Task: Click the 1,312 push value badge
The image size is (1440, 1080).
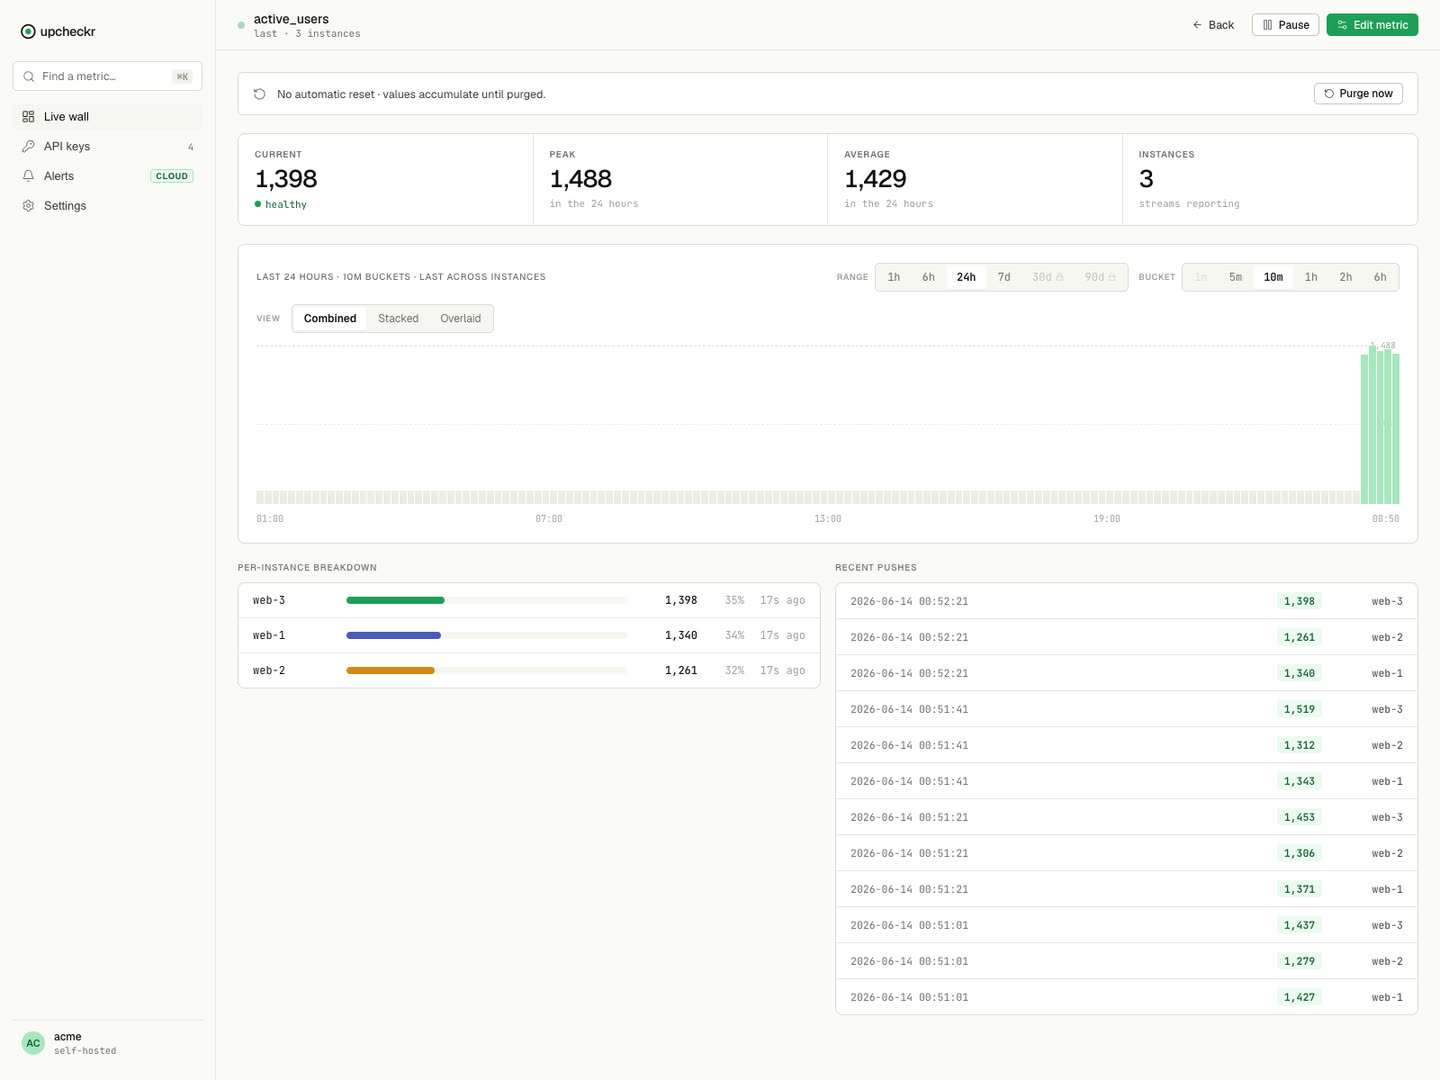Action: pos(1299,745)
